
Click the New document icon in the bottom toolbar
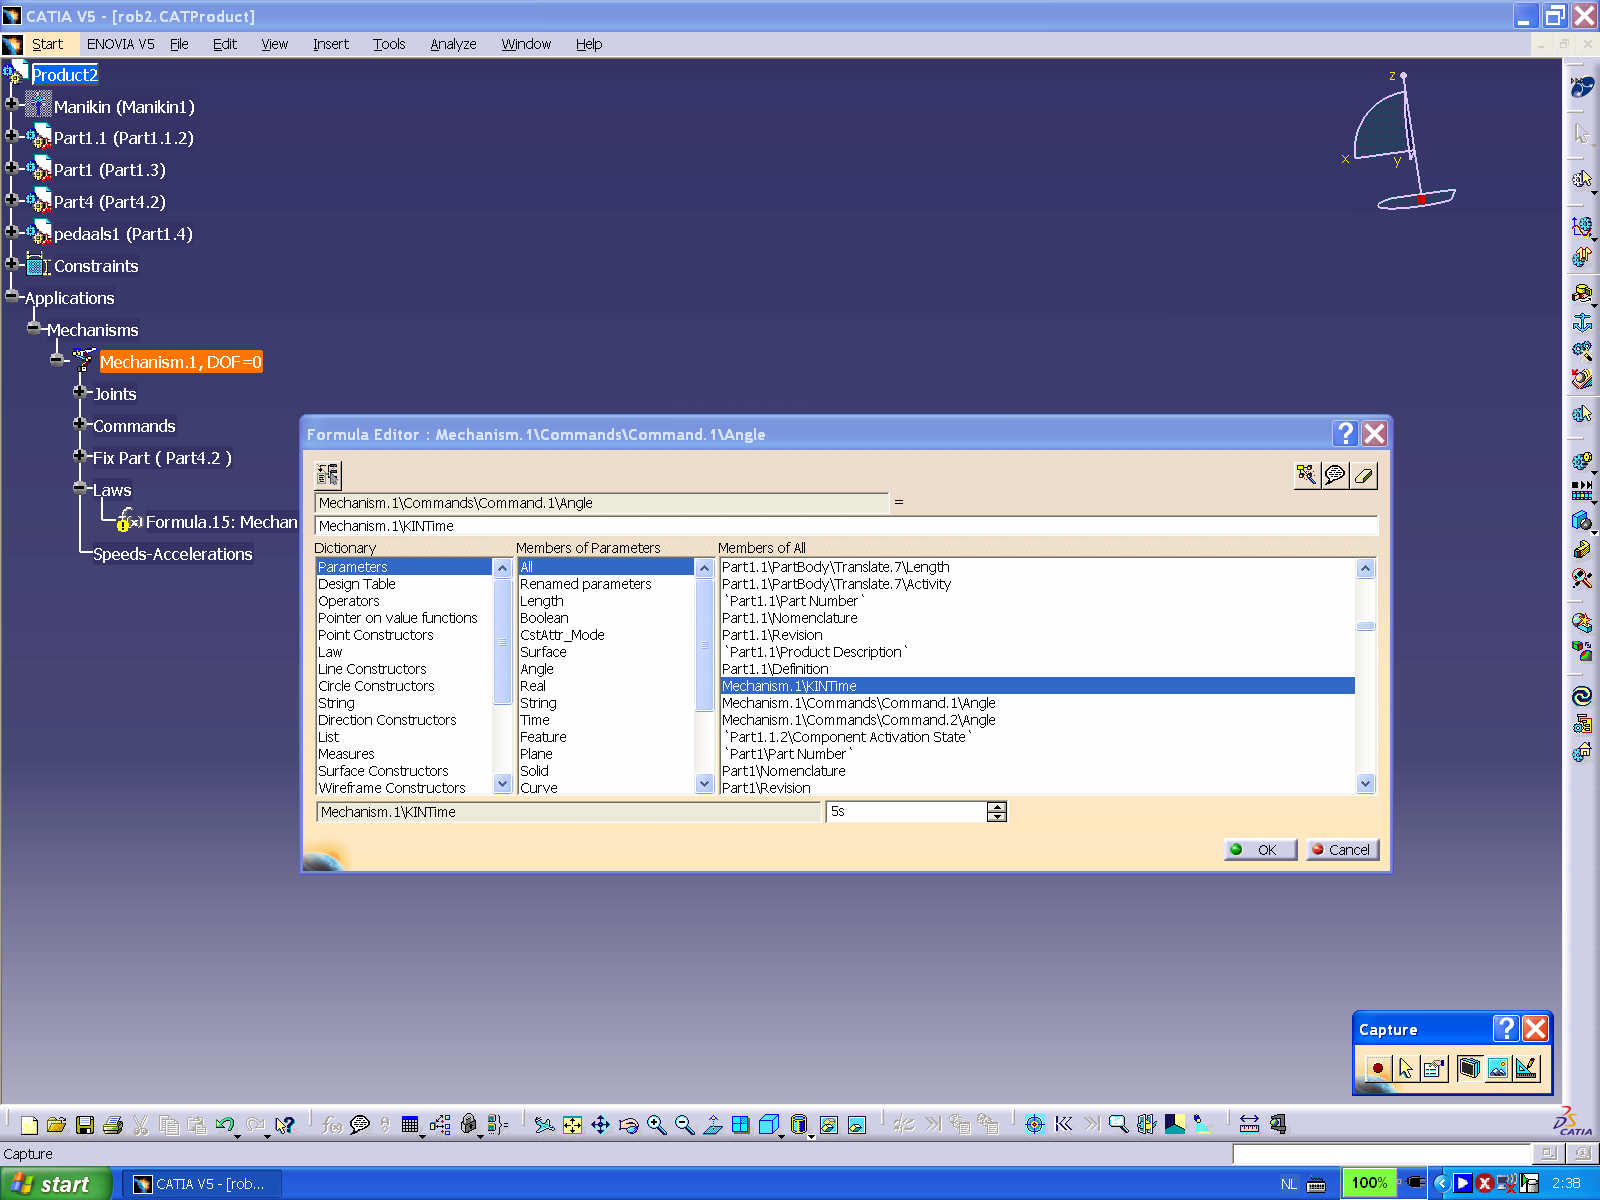pyautogui.click(x=29, y=1125)
